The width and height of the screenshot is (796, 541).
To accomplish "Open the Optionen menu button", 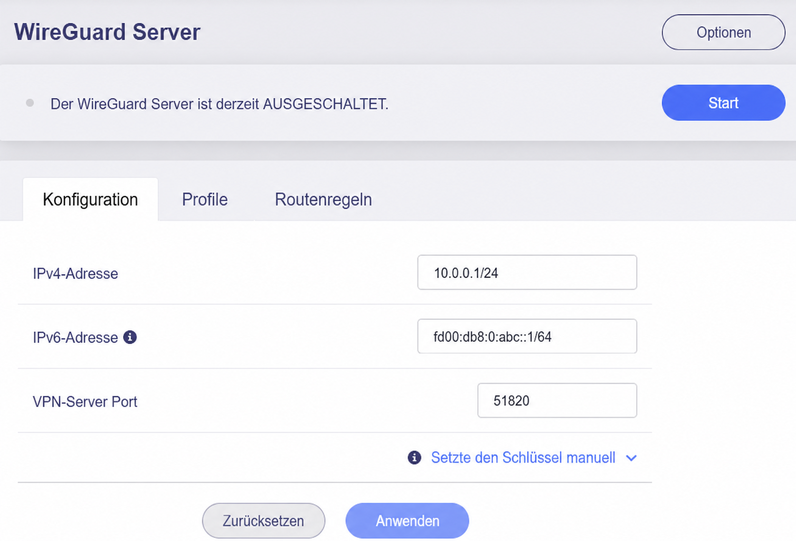I will coord(723,32).
